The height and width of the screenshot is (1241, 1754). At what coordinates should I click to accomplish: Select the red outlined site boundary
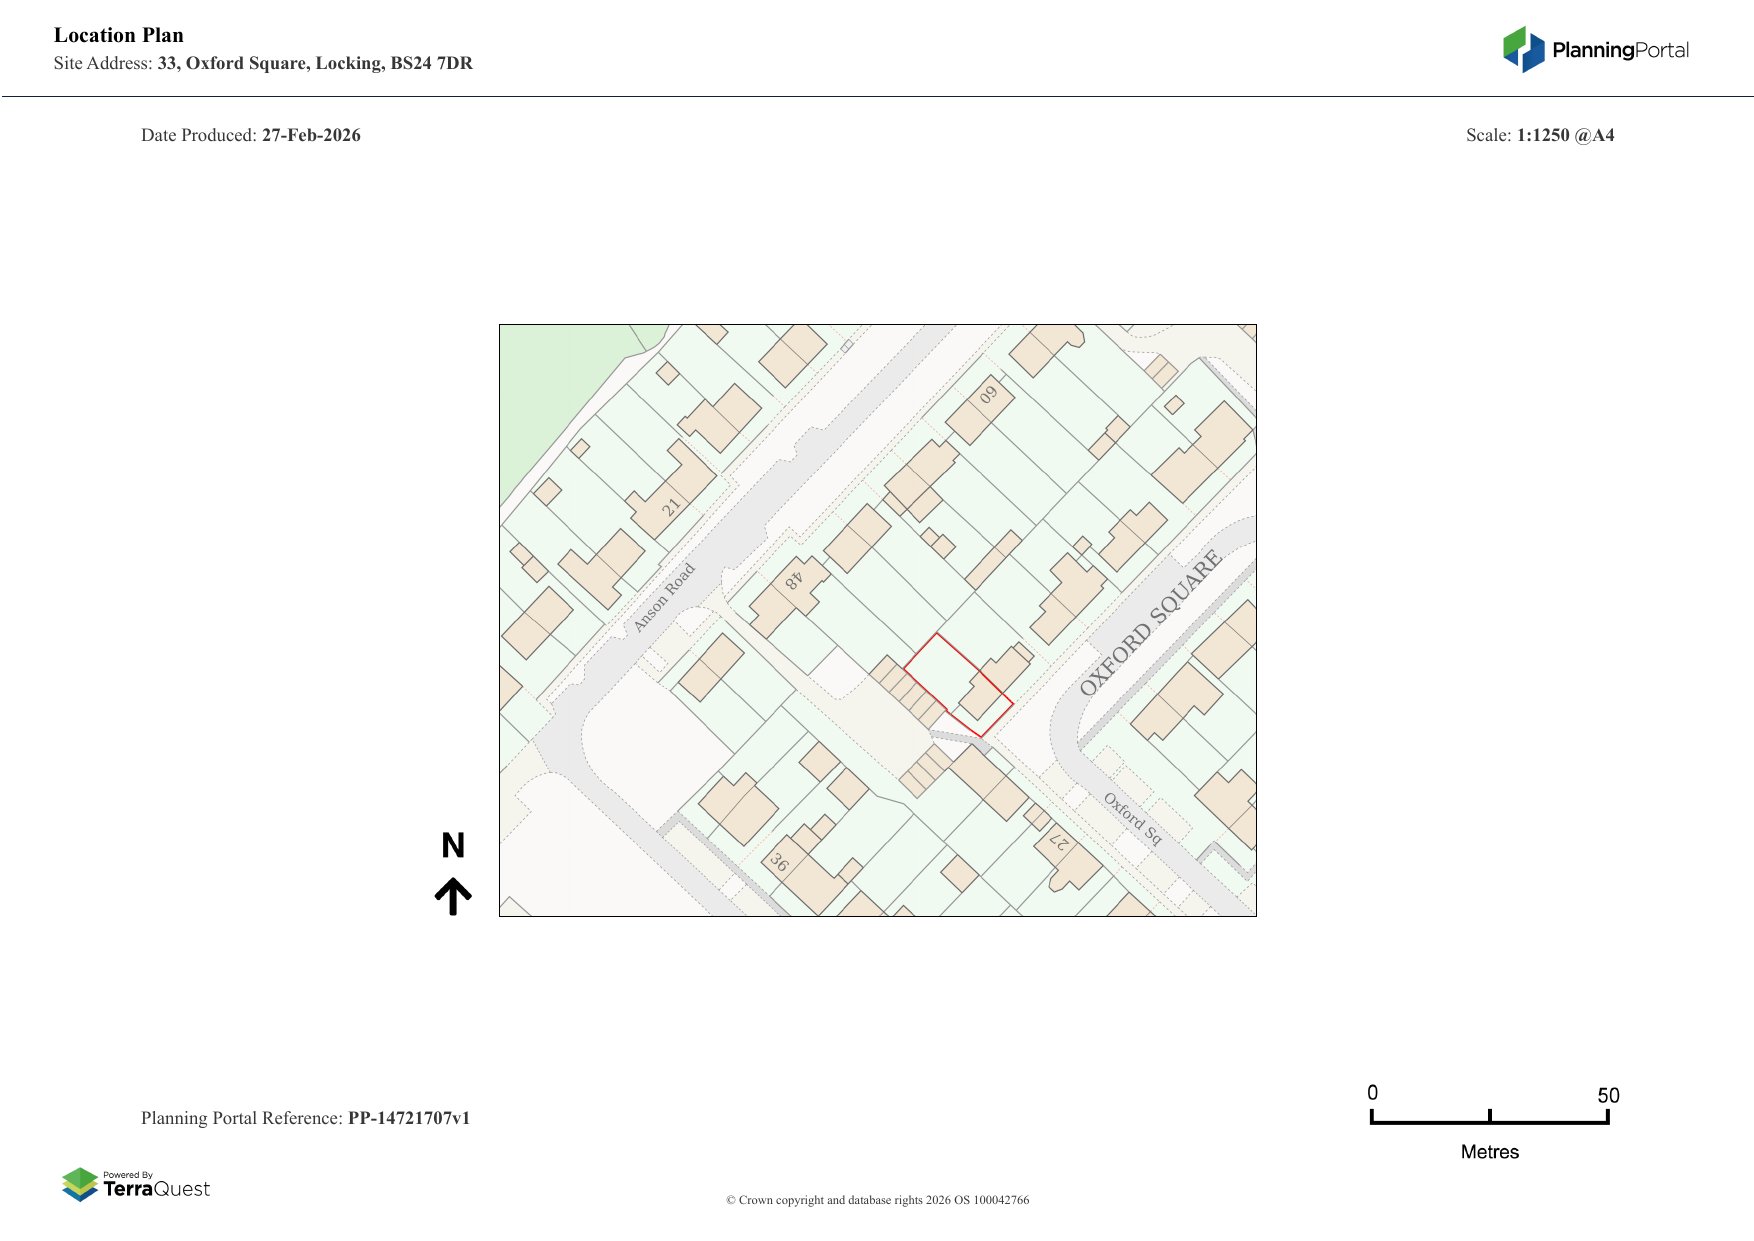[x=957, y=684]
